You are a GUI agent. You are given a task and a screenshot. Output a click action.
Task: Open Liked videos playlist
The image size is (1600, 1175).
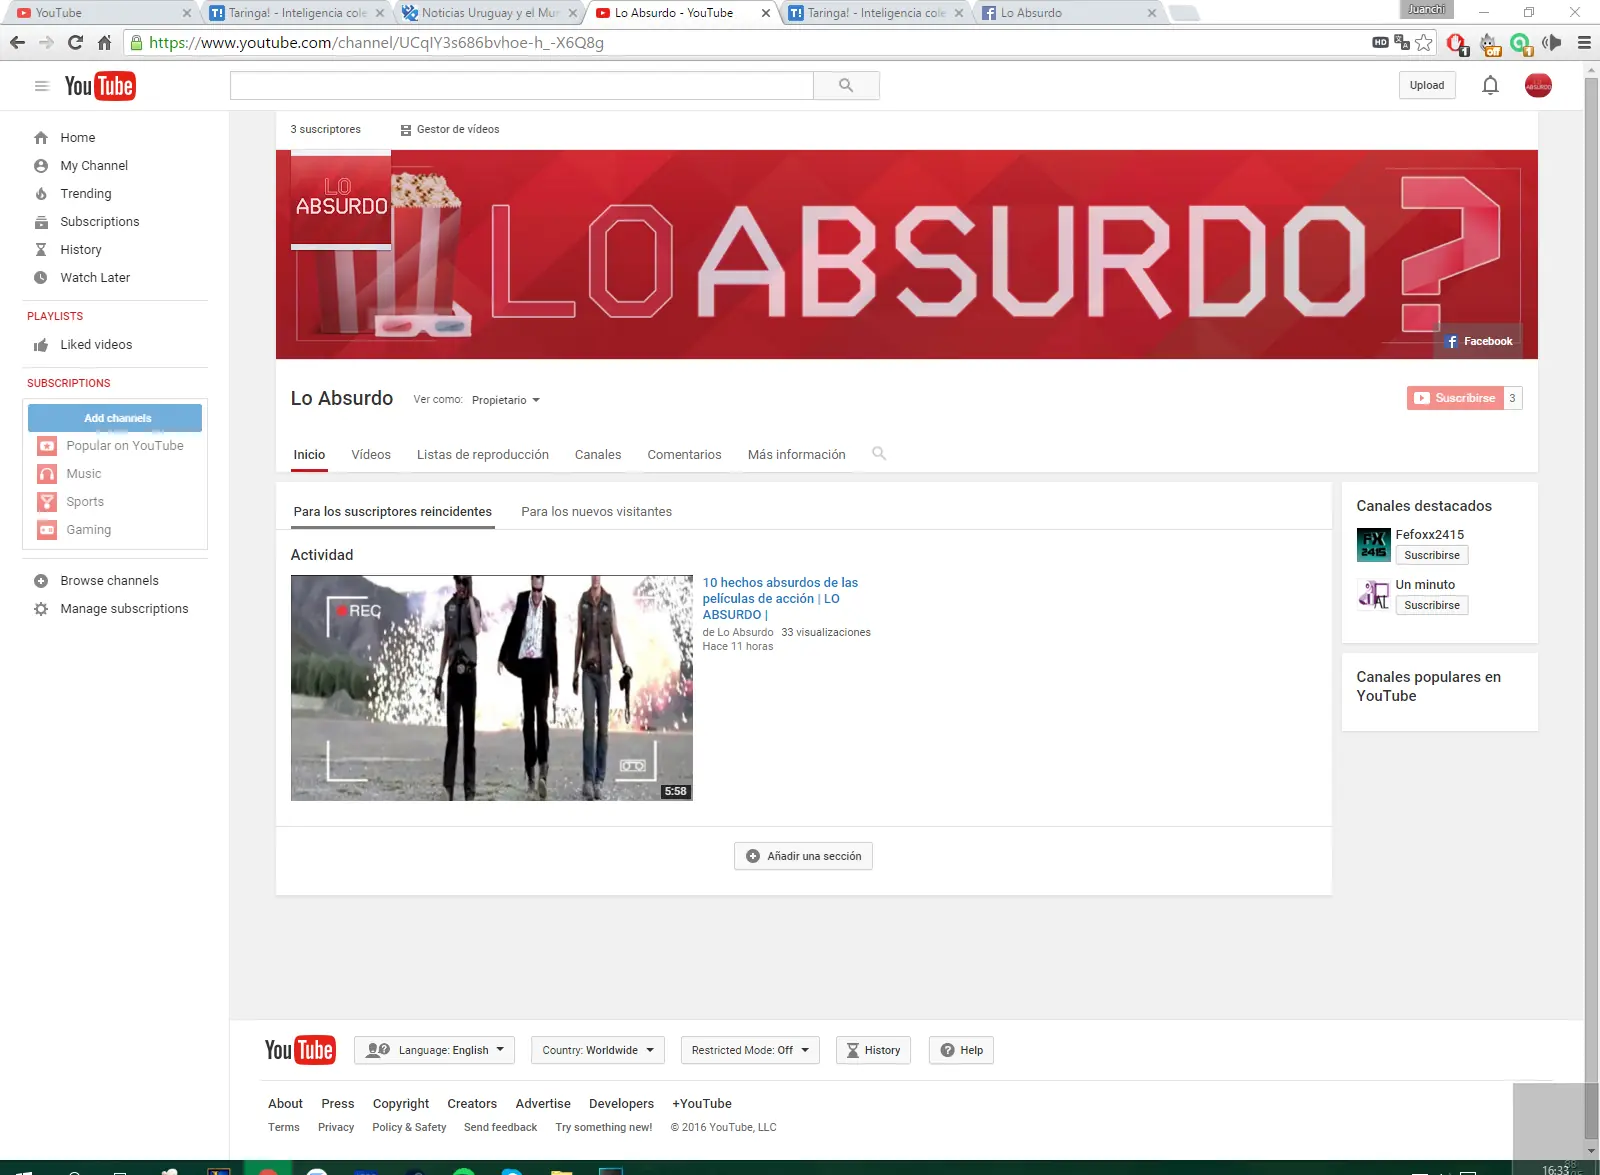tap(96, 345)
